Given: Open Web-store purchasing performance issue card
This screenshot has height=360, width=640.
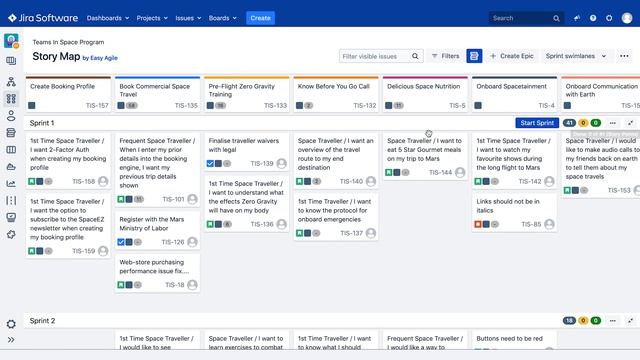Looking at the screenshot, I should pos(158,273).
